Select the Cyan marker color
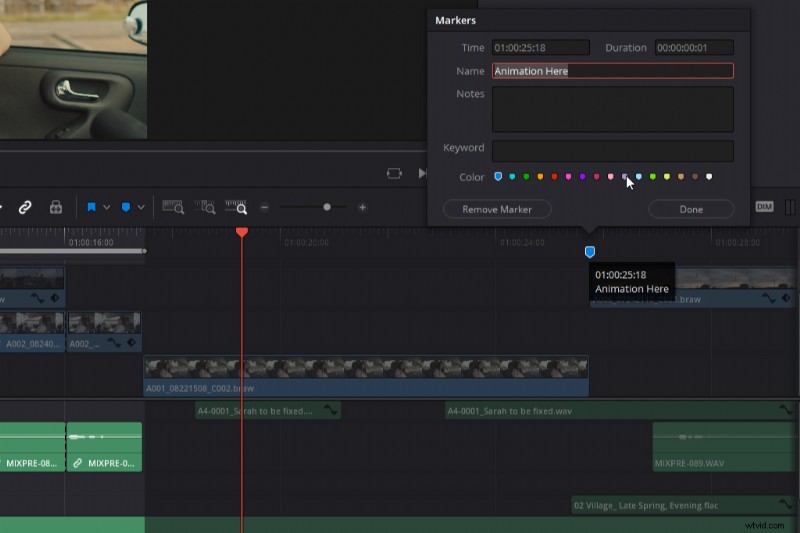The image size is (800, 533). pos(512,176)
